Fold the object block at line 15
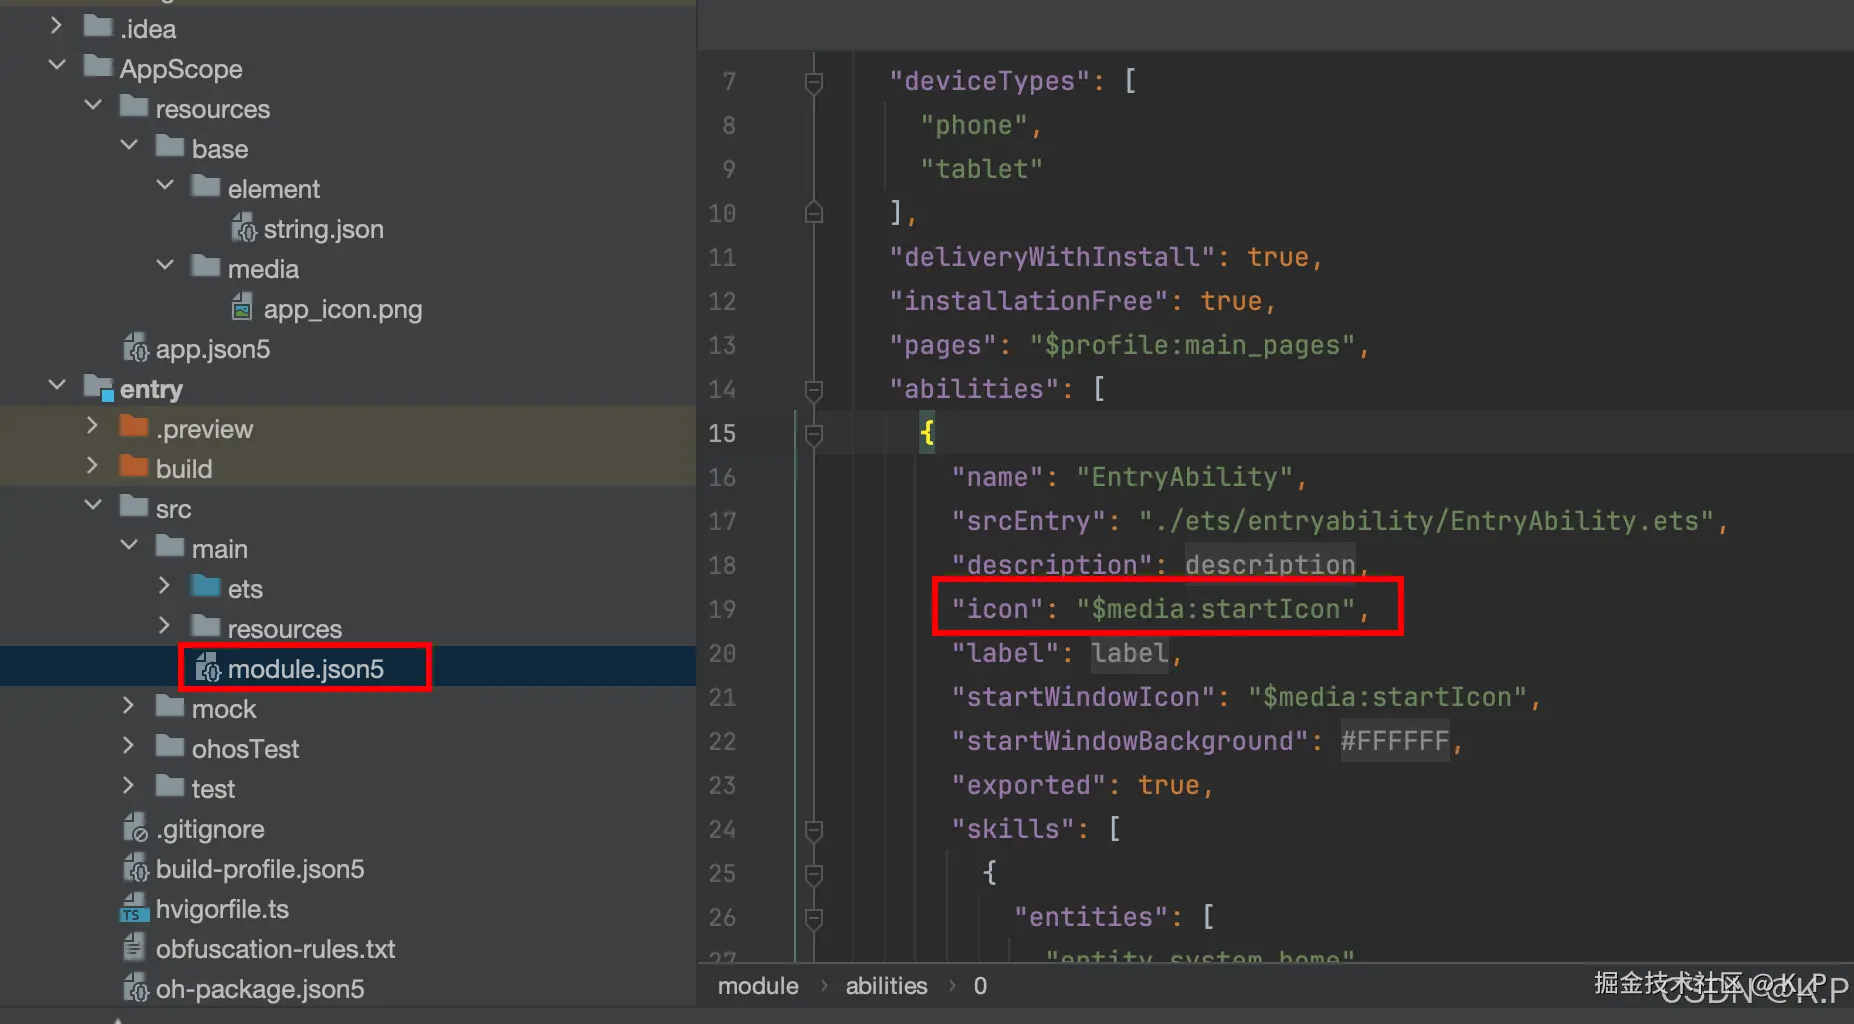 click(x=814, y=434)
